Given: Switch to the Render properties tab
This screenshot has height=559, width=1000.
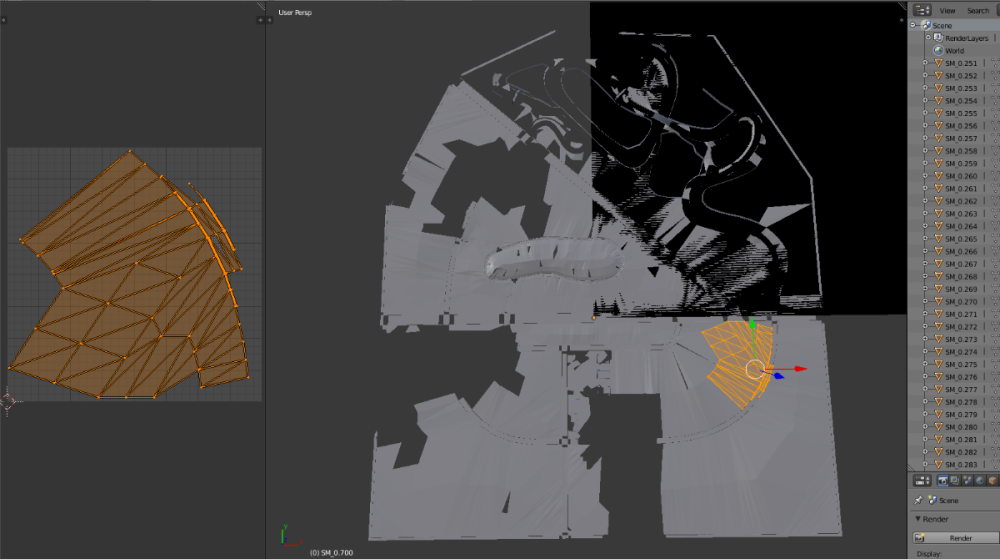Looking at the screenshot, I should point(943,481).
